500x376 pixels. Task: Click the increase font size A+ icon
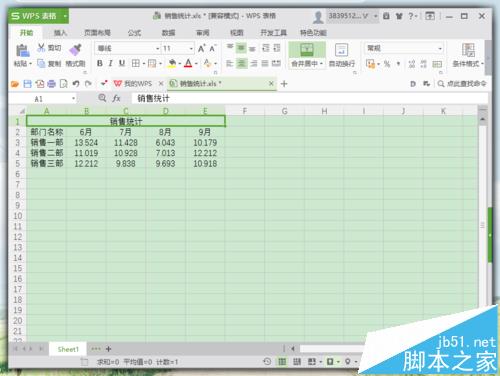(x=202, y=49)
